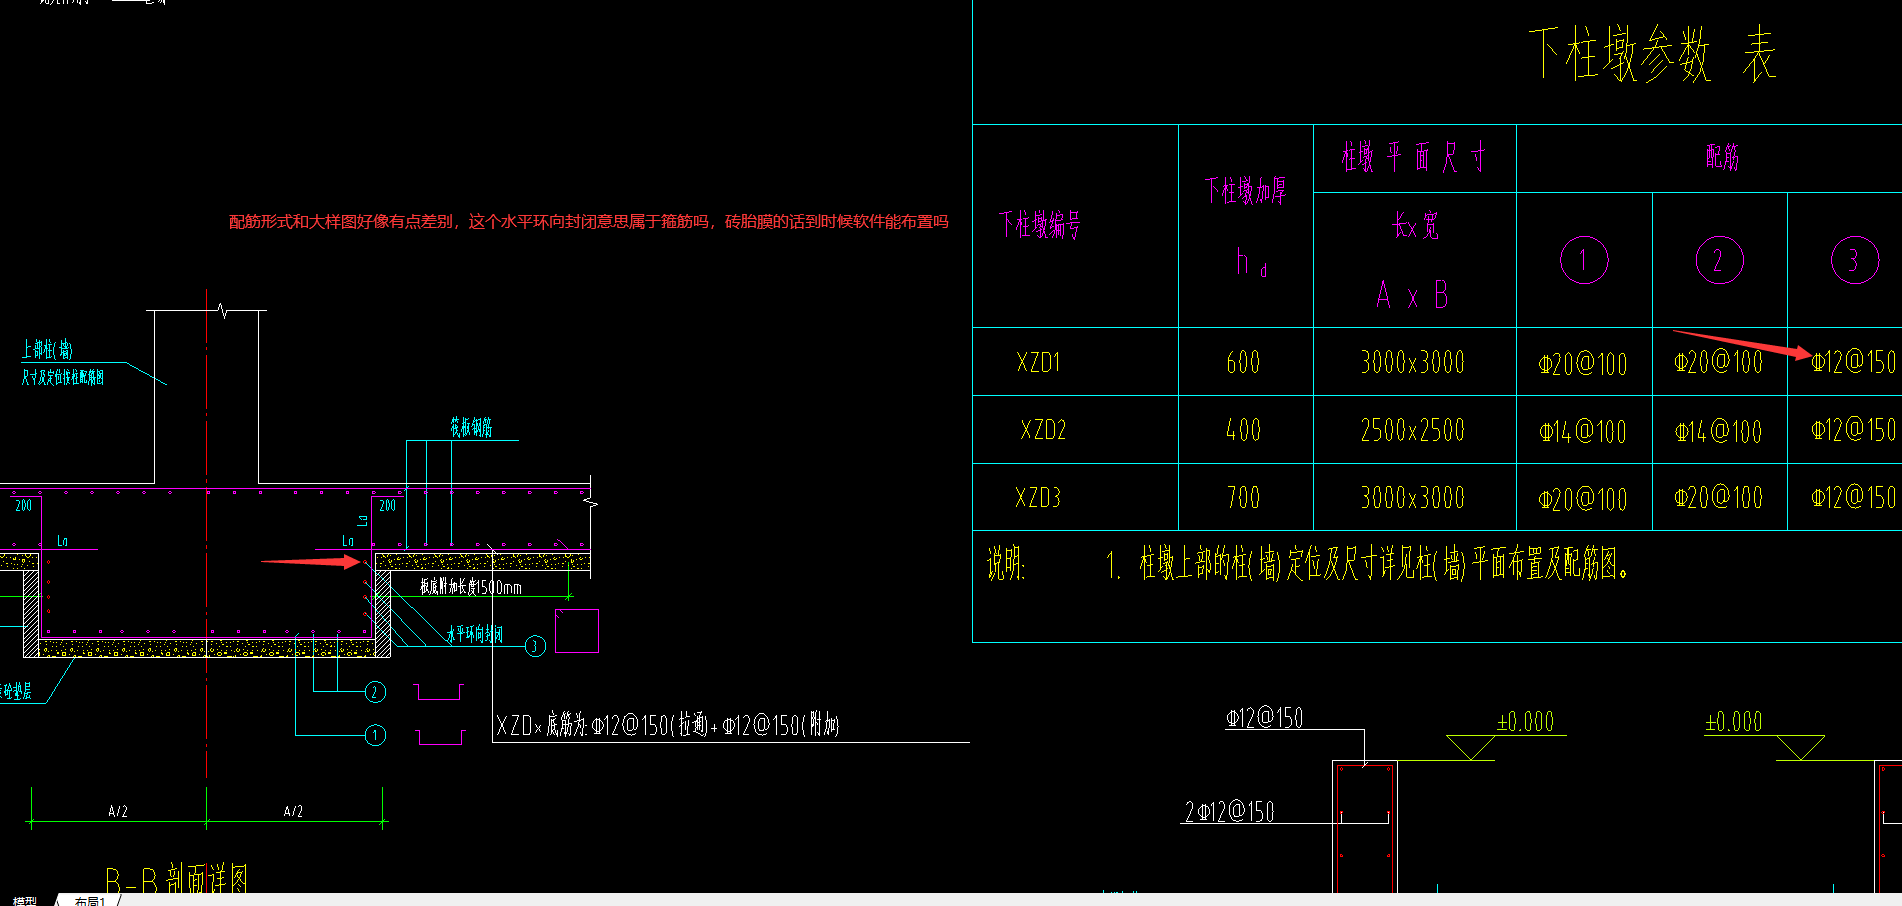Click the B-B 剖面详图 drawing title
The width and height of the screenshot is (1902, 906).
pos(177,879)
